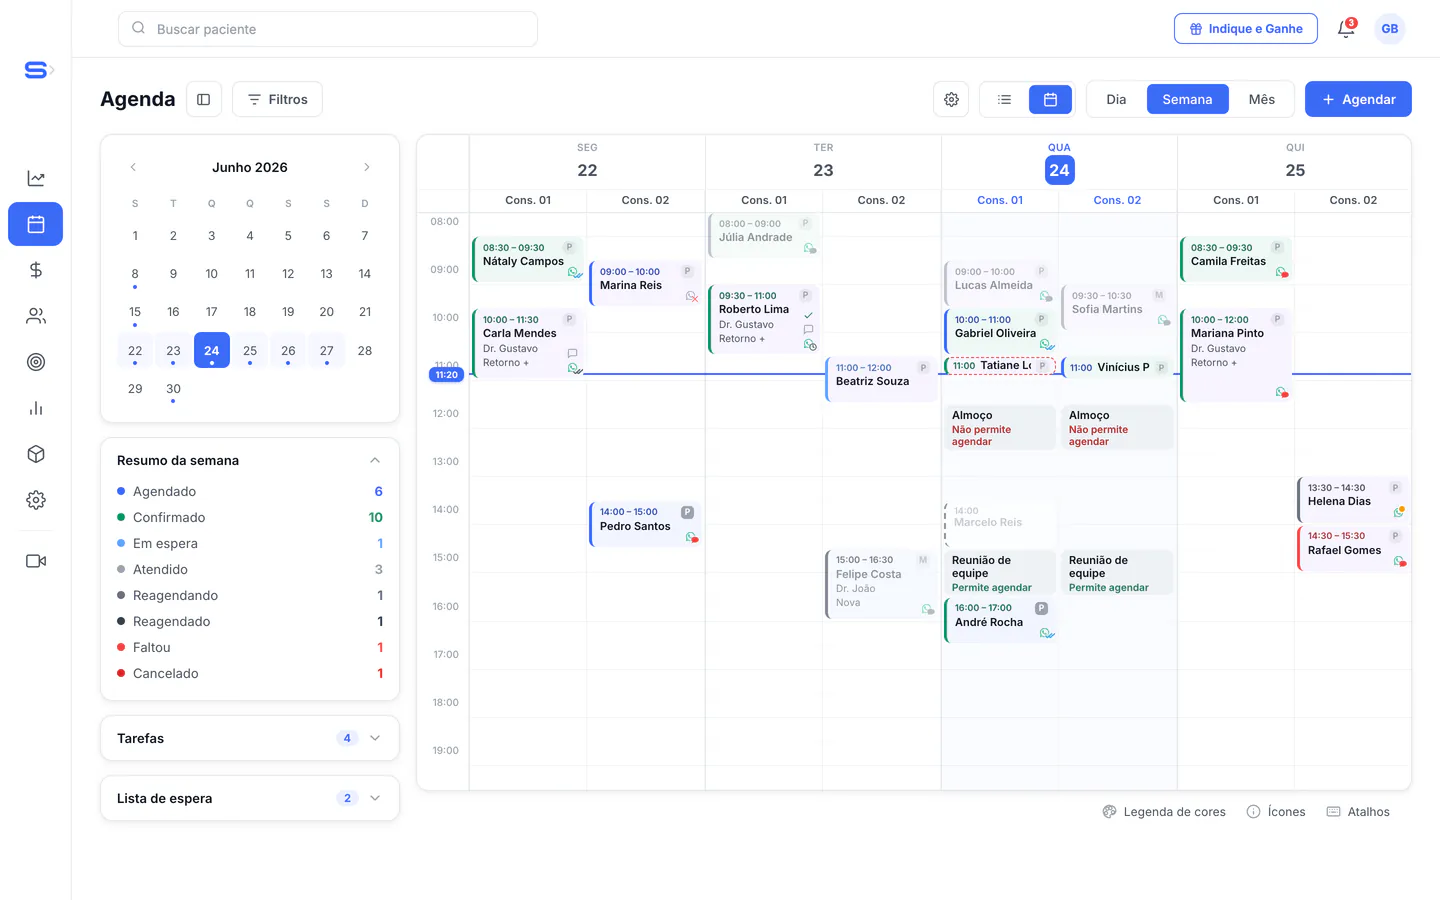Image resolution: width=1440 pixels, height=900 pixels.
Task: Open the box inventory sidebar icon
Action: [x=36, y=454]
